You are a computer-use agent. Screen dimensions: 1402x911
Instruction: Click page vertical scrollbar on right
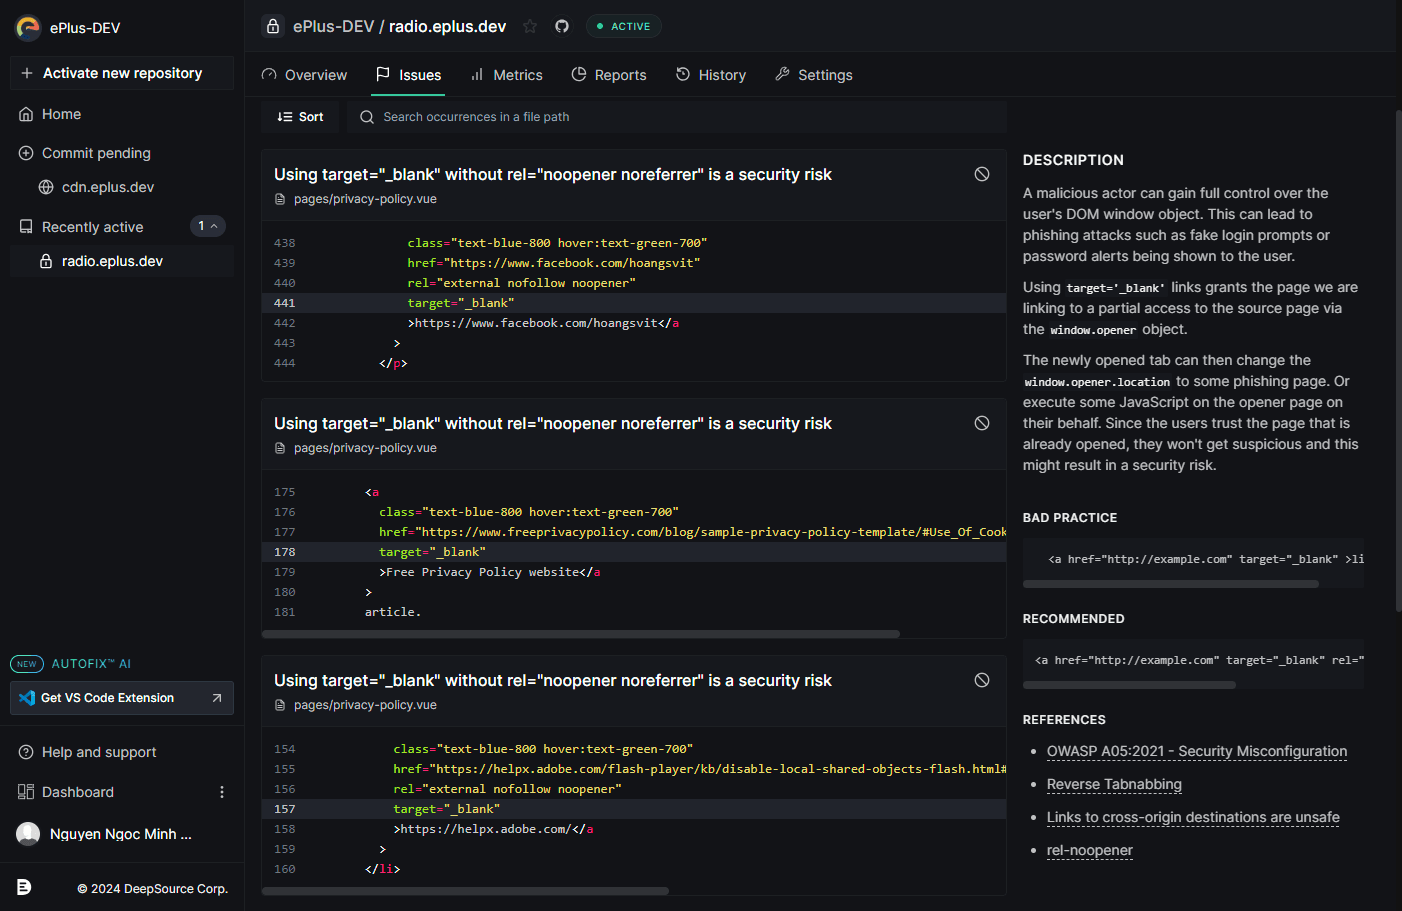click(x=1398, y=360)
